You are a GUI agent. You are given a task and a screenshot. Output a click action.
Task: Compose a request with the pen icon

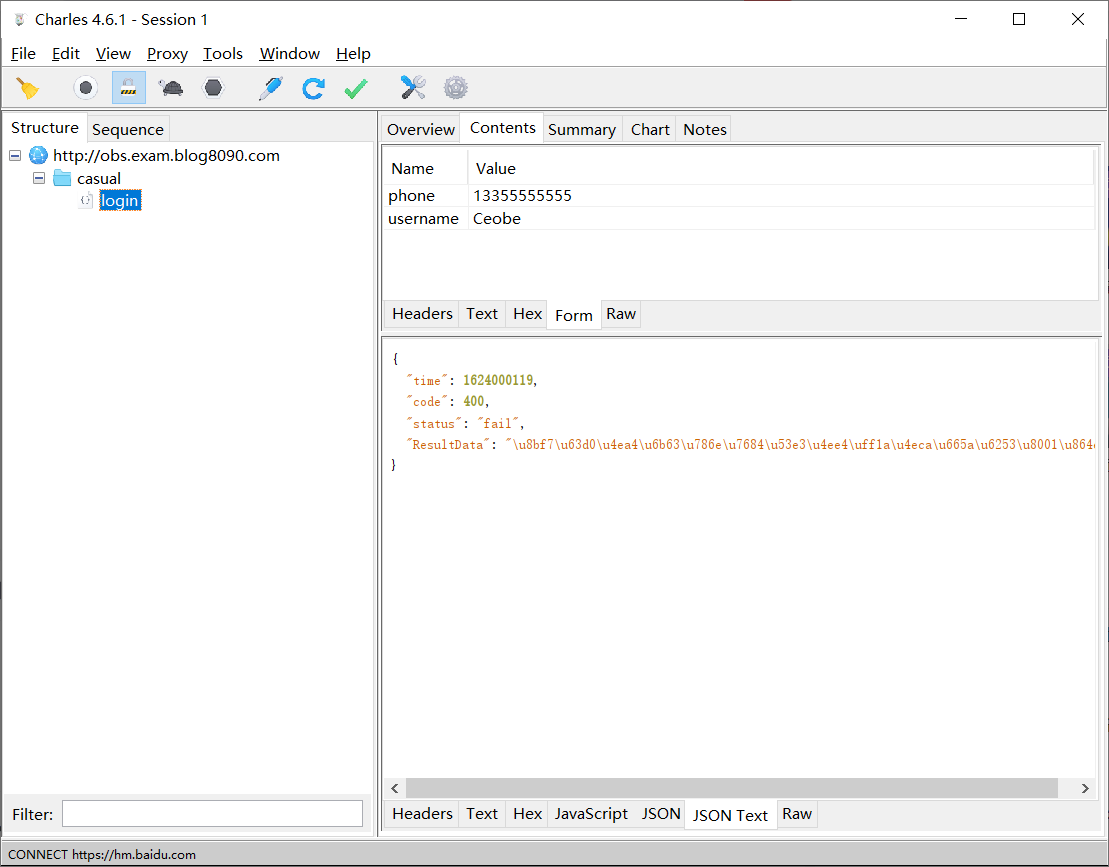pyautogui.click(x=271, y=88)
